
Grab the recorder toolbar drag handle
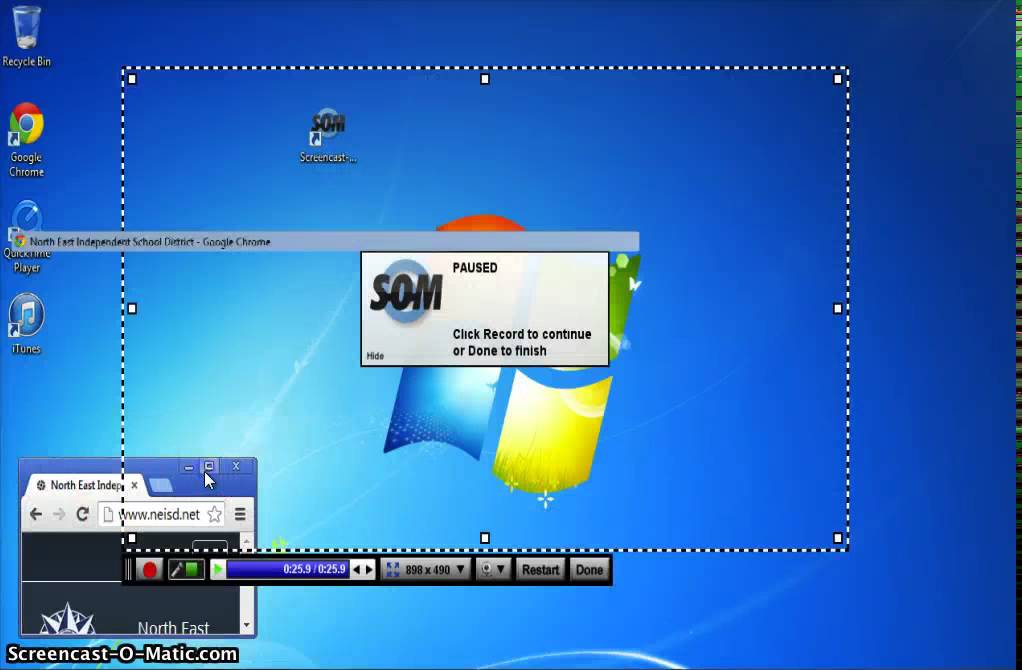[x=128, y=570]
